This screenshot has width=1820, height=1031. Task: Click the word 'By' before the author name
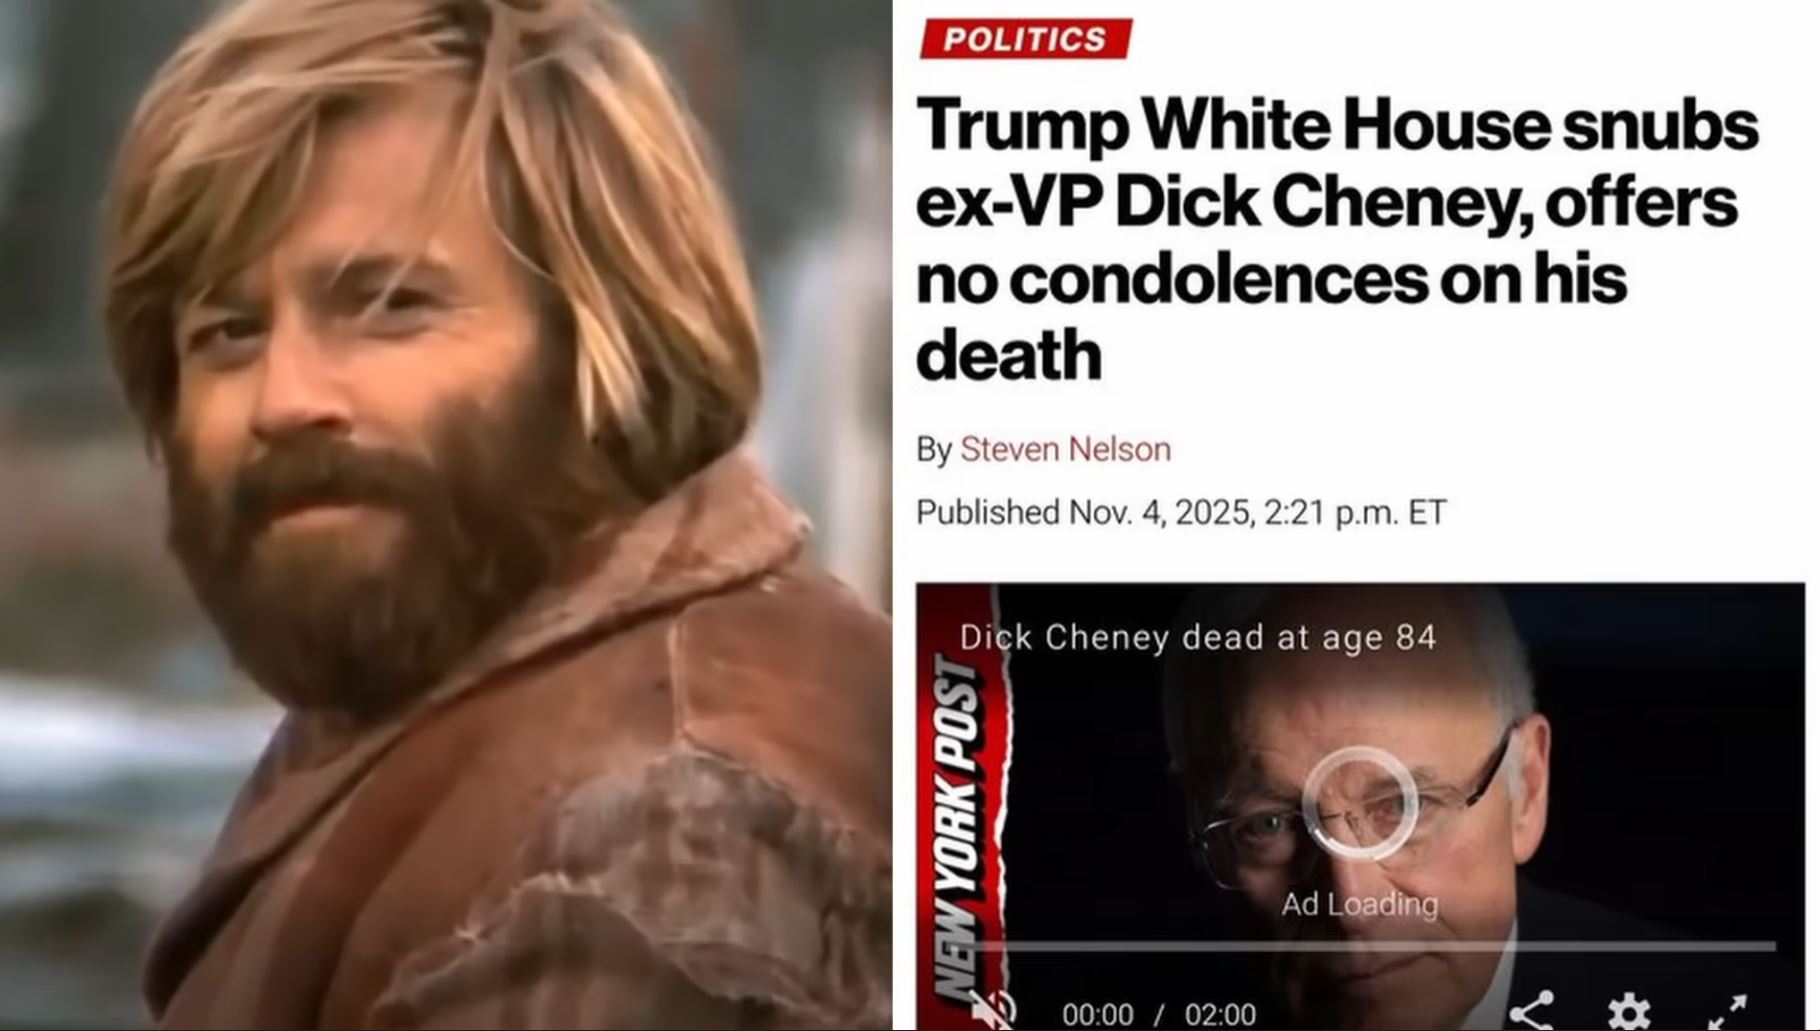click(934, 450)
